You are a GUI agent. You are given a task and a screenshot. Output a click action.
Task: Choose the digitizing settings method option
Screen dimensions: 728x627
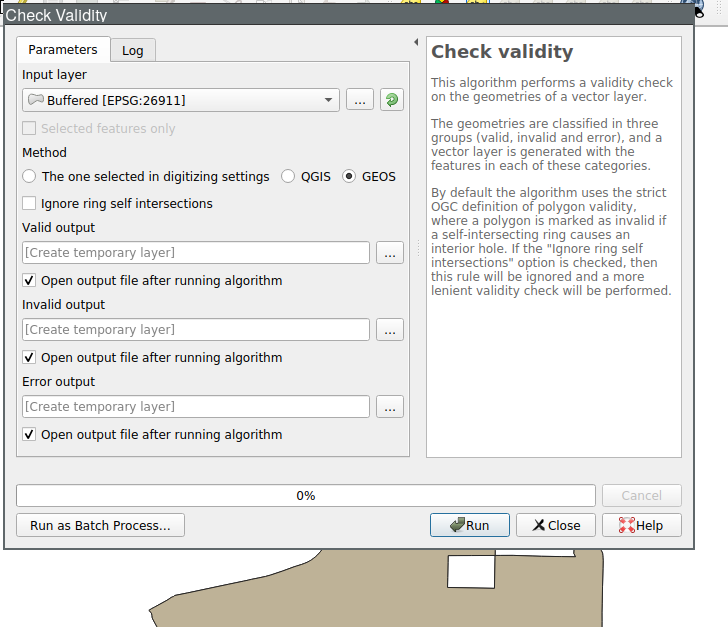tap(30, 177)
